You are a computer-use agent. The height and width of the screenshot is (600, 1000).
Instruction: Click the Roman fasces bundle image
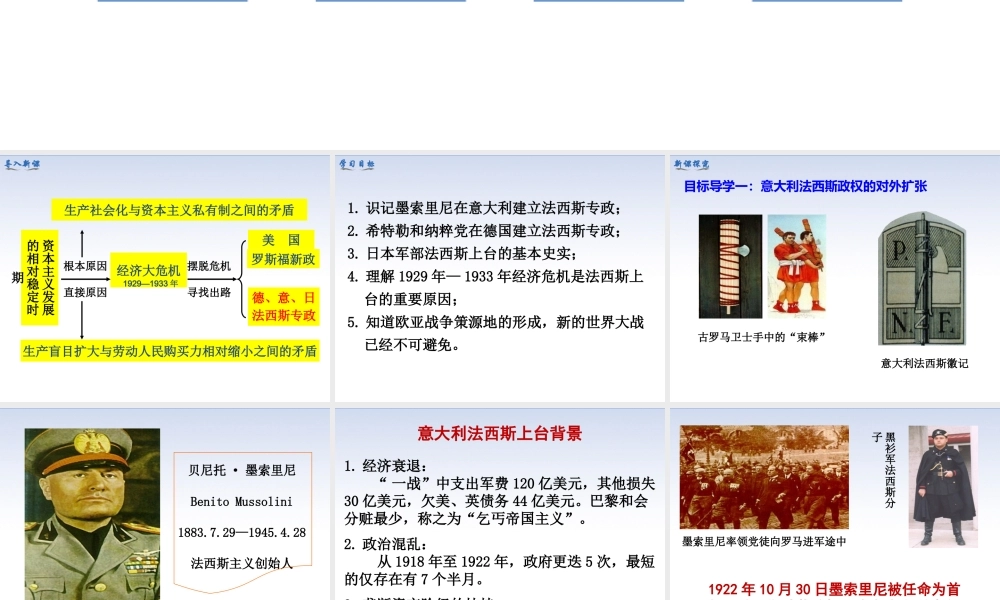730,266
